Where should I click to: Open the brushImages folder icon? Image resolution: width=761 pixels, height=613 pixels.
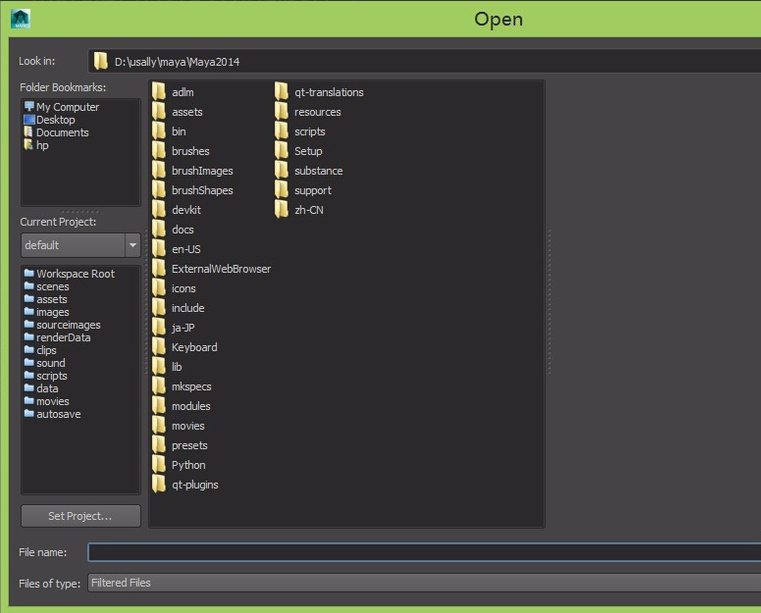click(159, 170)
